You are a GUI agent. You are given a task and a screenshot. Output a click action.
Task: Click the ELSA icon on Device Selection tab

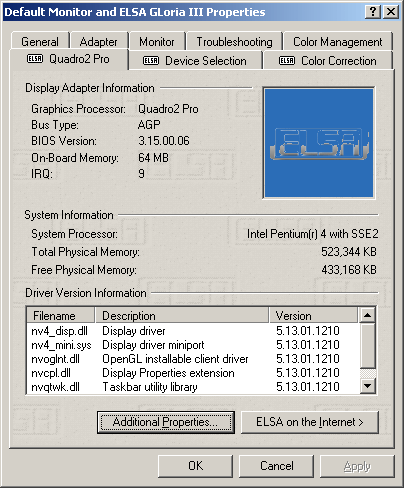(x=151, y=61)
